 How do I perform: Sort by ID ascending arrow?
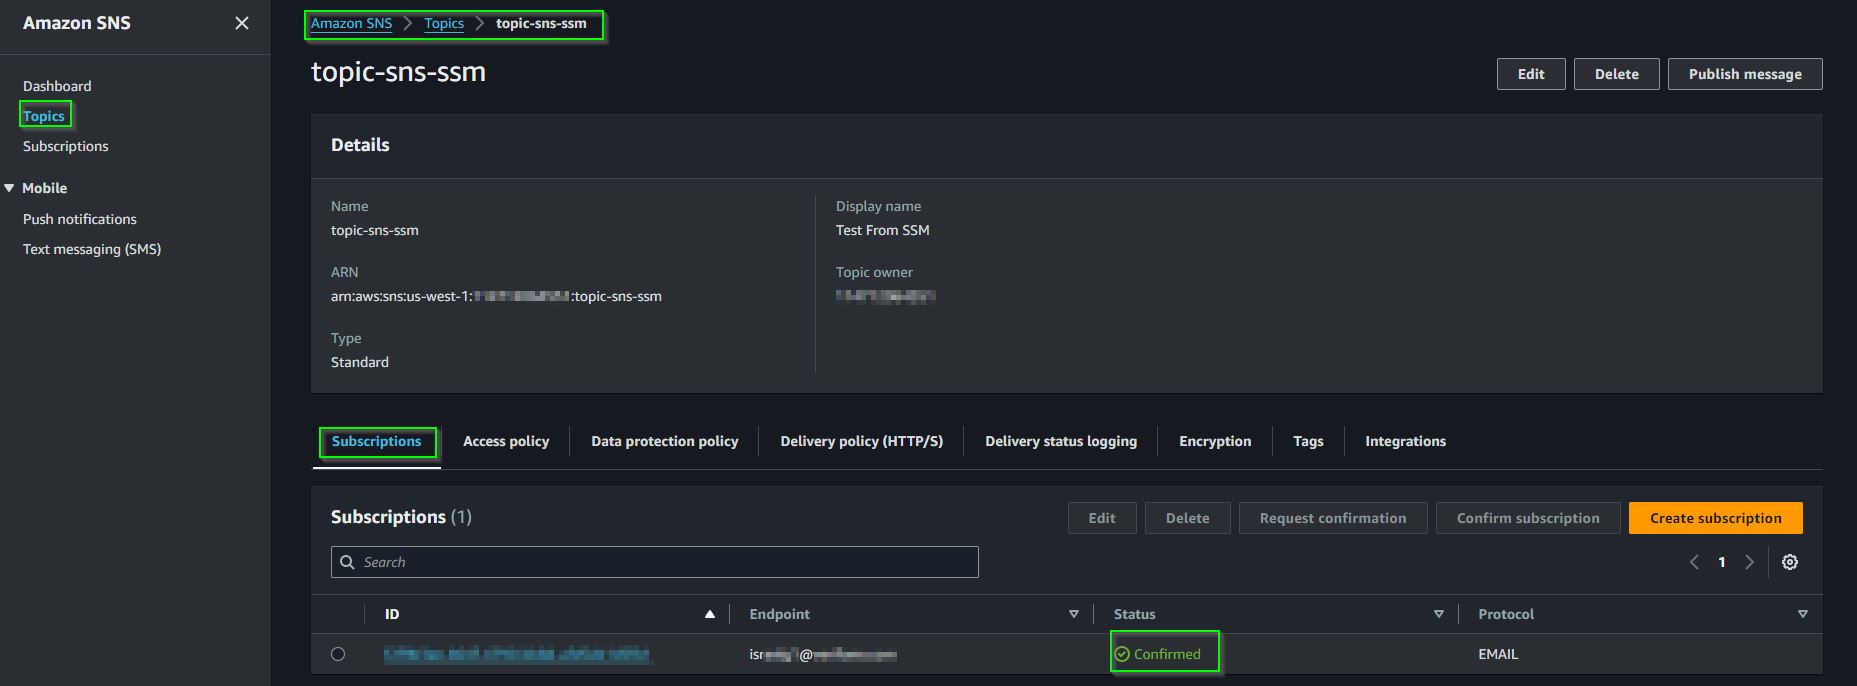(710, 614)
